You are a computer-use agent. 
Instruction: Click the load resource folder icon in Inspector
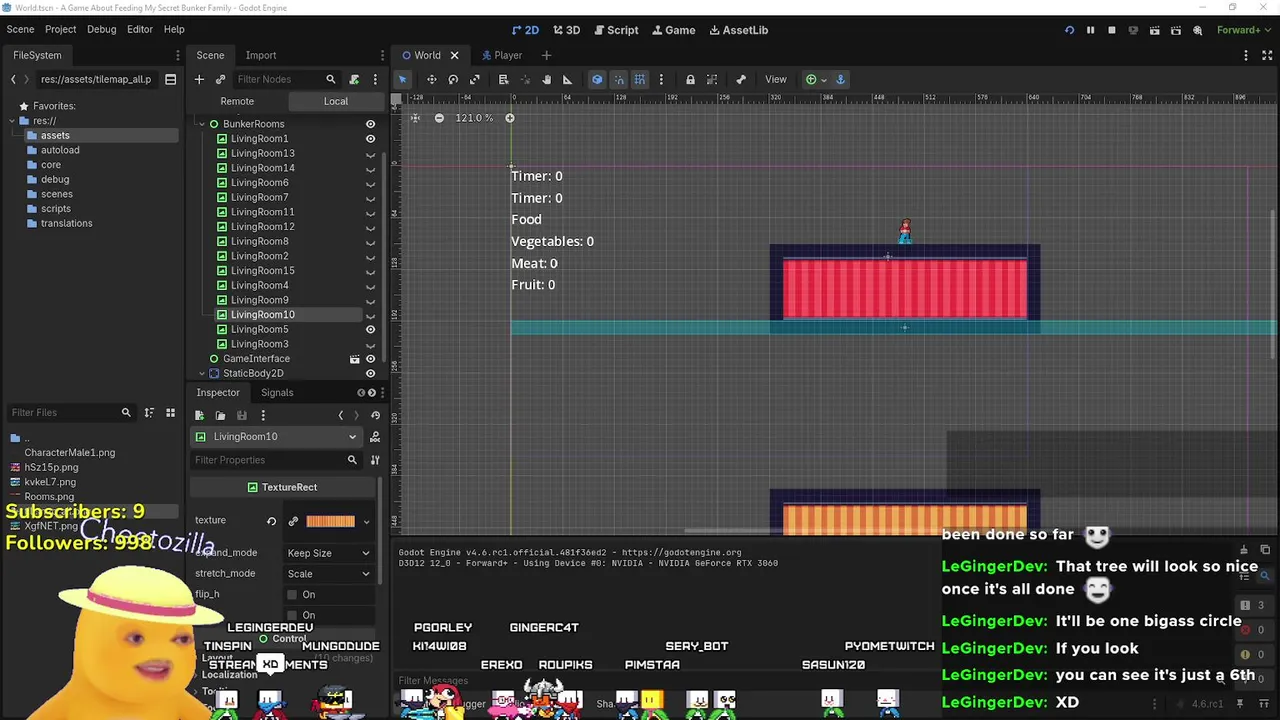point(220,415)
